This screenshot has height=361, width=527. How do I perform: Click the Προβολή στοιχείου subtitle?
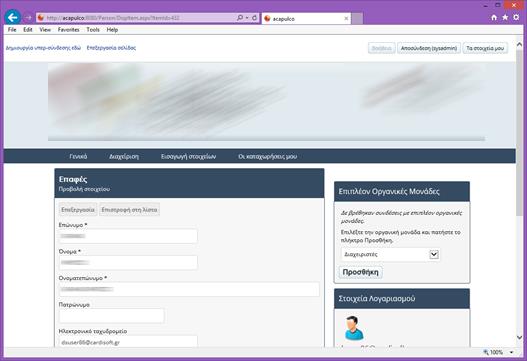click(84, 189)
